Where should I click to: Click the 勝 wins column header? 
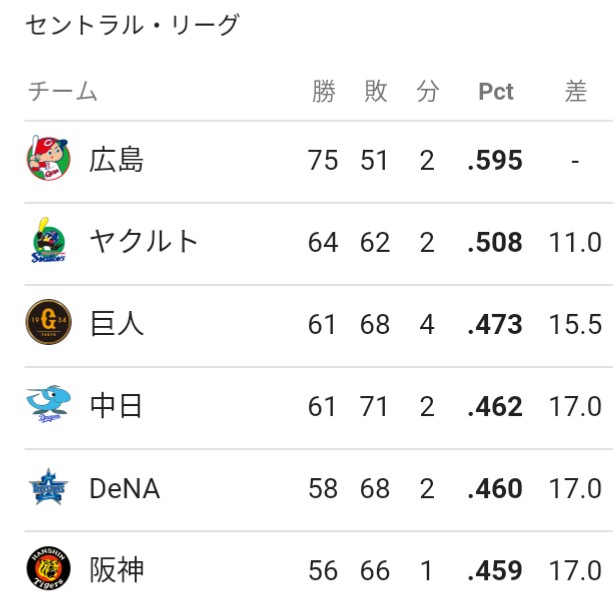coord(324,91)
